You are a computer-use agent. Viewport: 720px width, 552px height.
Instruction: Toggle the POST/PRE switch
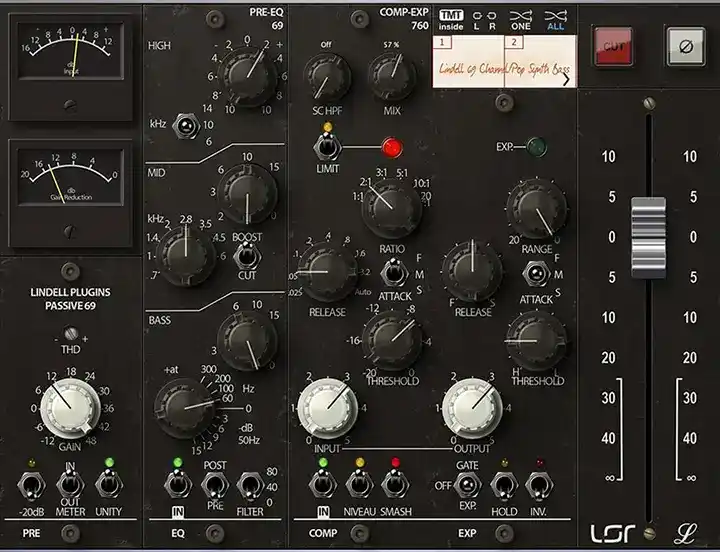click(215, 486)
